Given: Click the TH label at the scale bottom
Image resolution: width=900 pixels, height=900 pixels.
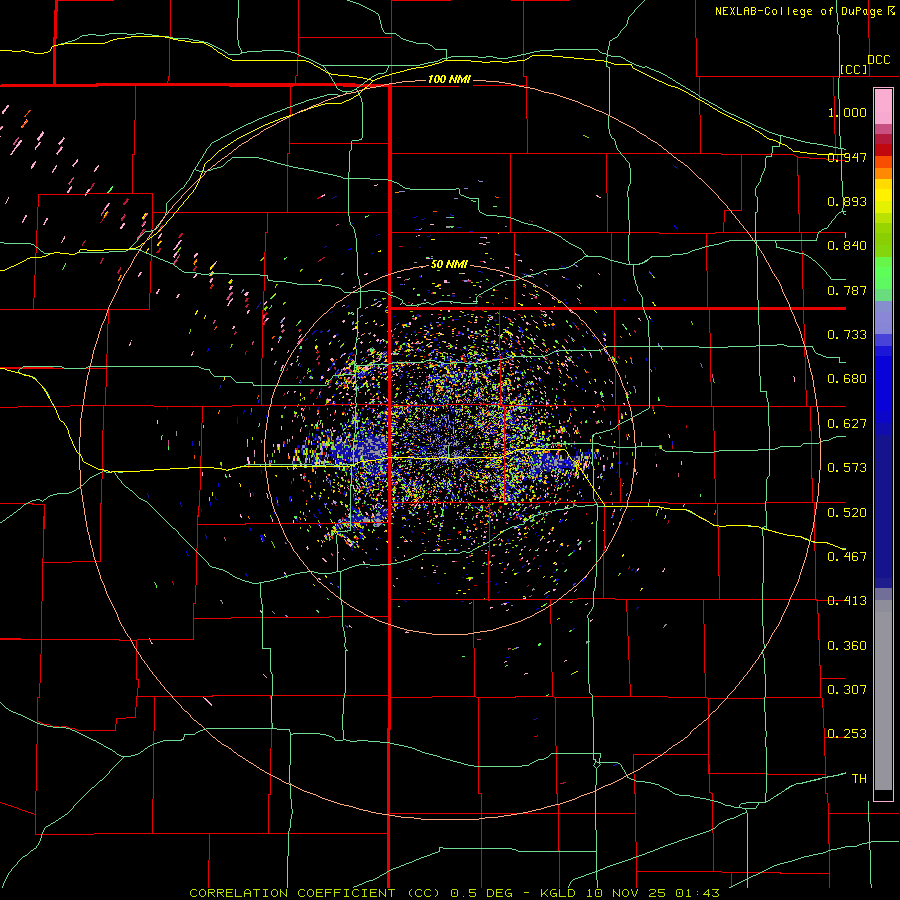Looking at the screenshot, I should click(859, 779).
